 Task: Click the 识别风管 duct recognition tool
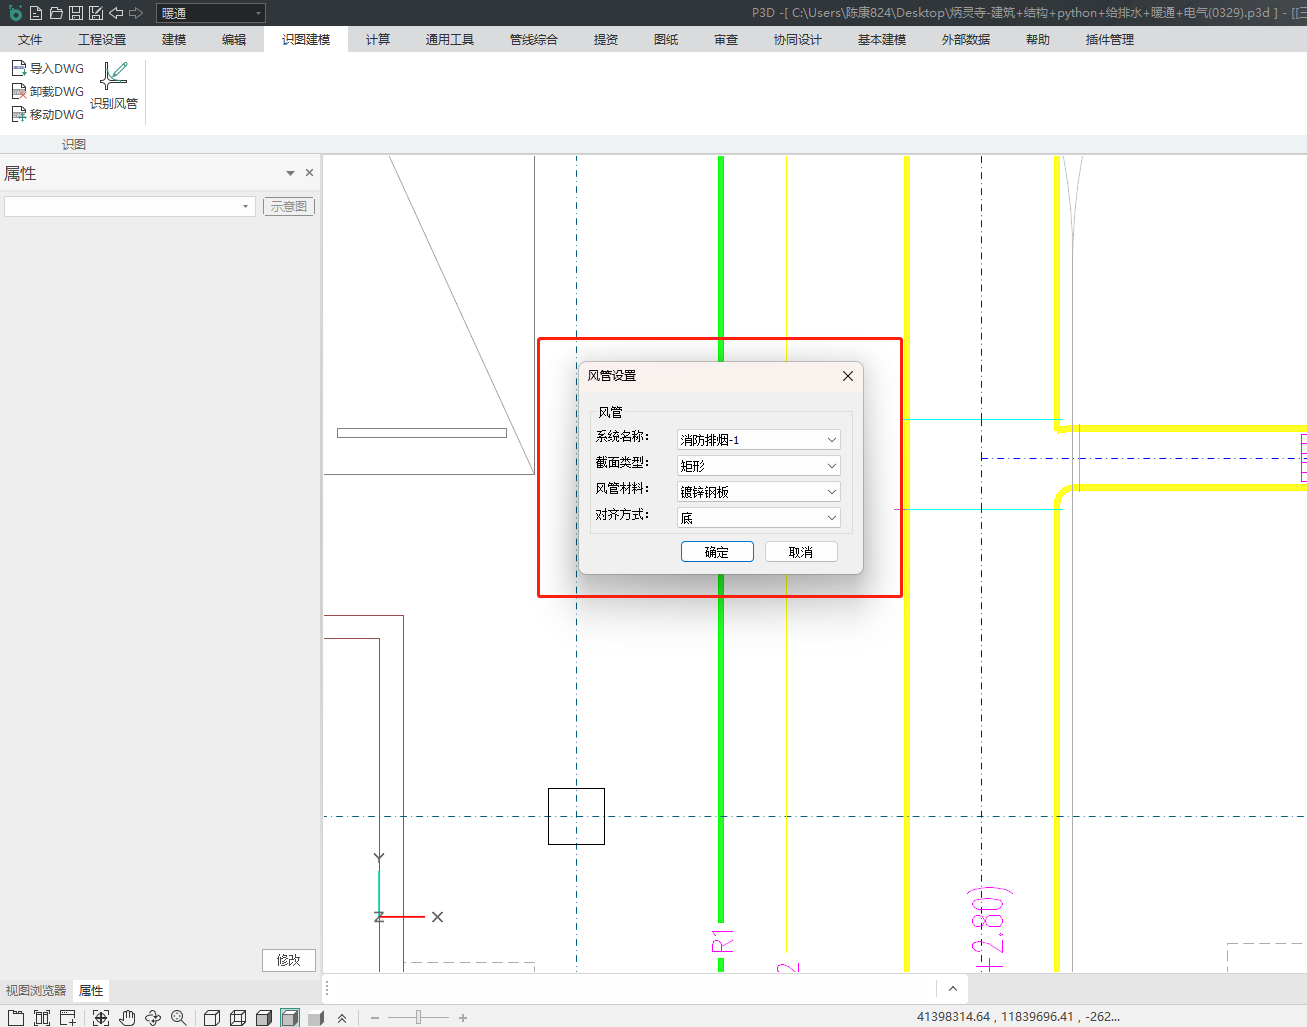point(114,86)
